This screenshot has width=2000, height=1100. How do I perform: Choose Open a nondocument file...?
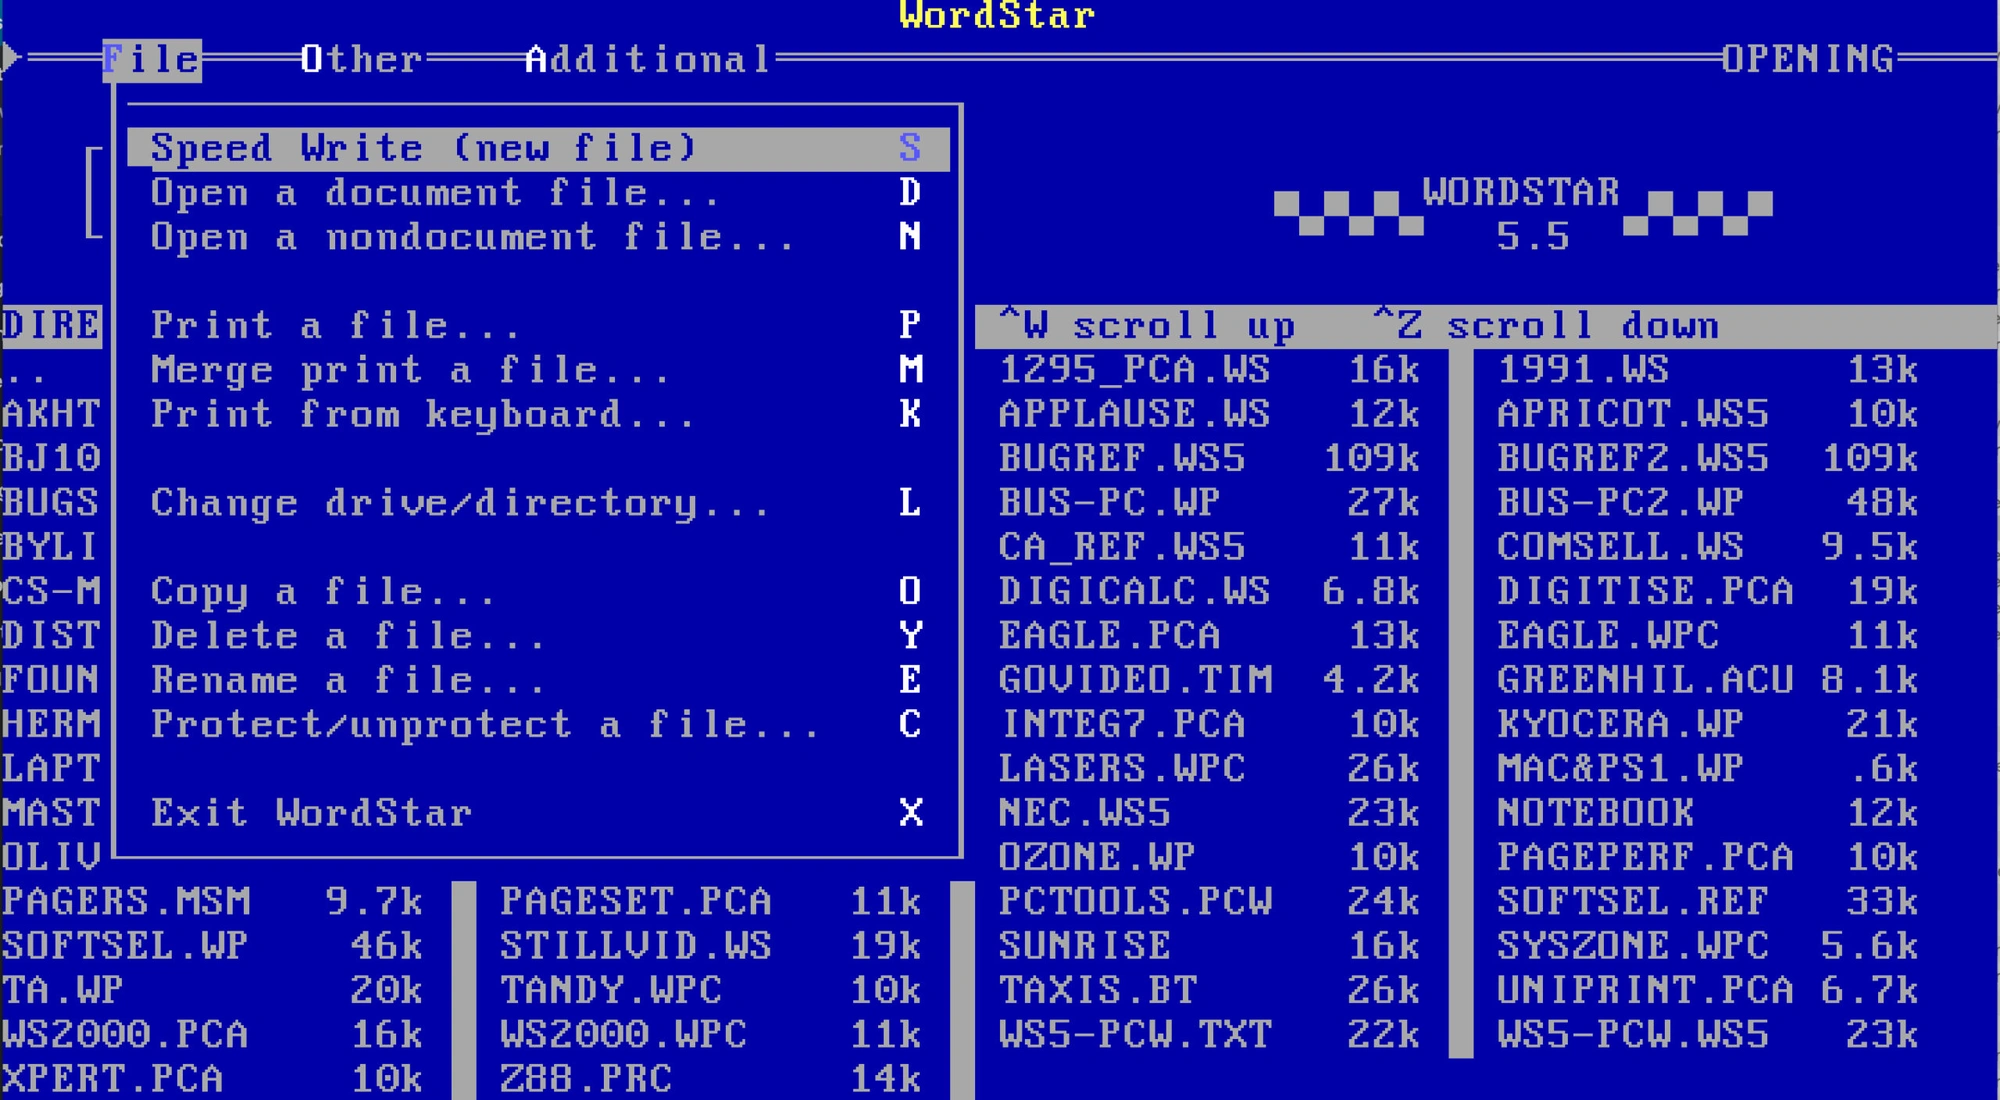pyautogui.click(x=538, y=237)
